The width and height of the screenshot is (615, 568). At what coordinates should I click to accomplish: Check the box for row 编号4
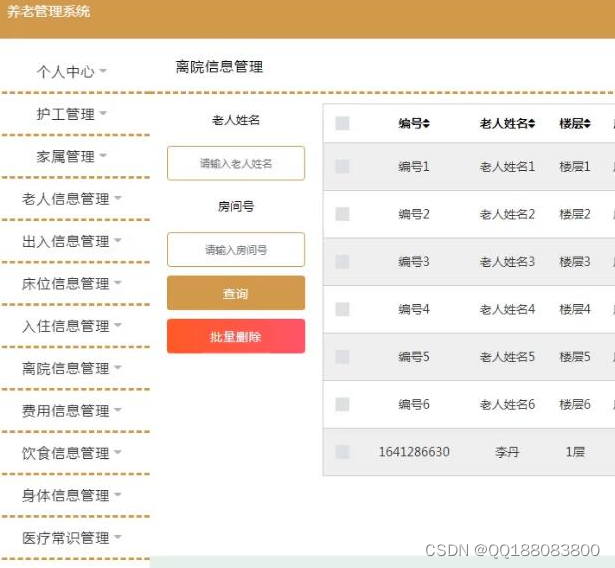342,309
